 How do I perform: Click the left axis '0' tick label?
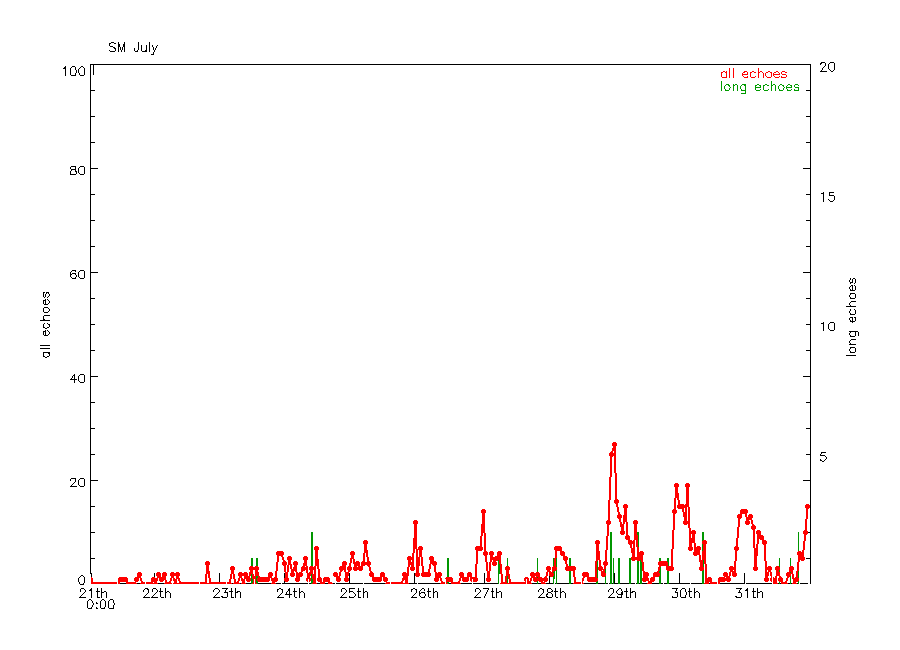(x=82, y=580)
